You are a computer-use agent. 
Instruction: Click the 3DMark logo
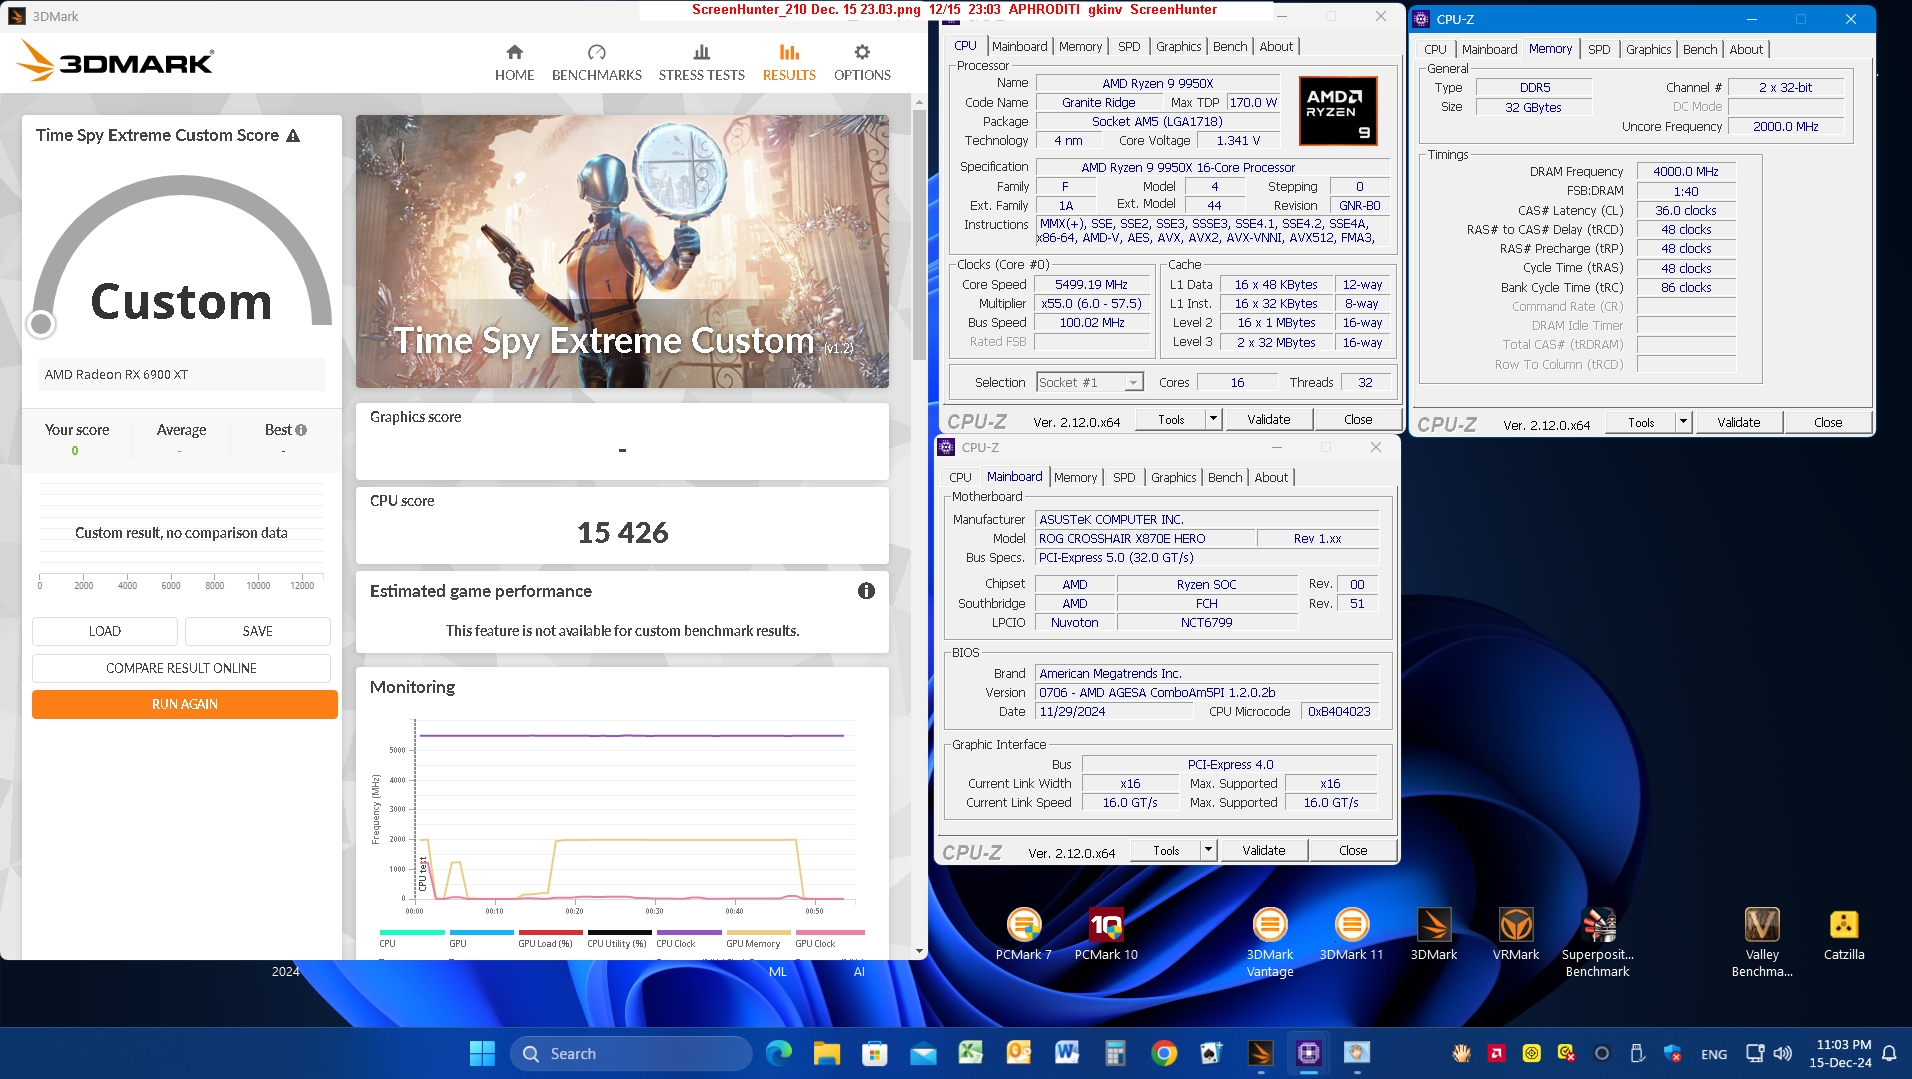tap(115, 62)
